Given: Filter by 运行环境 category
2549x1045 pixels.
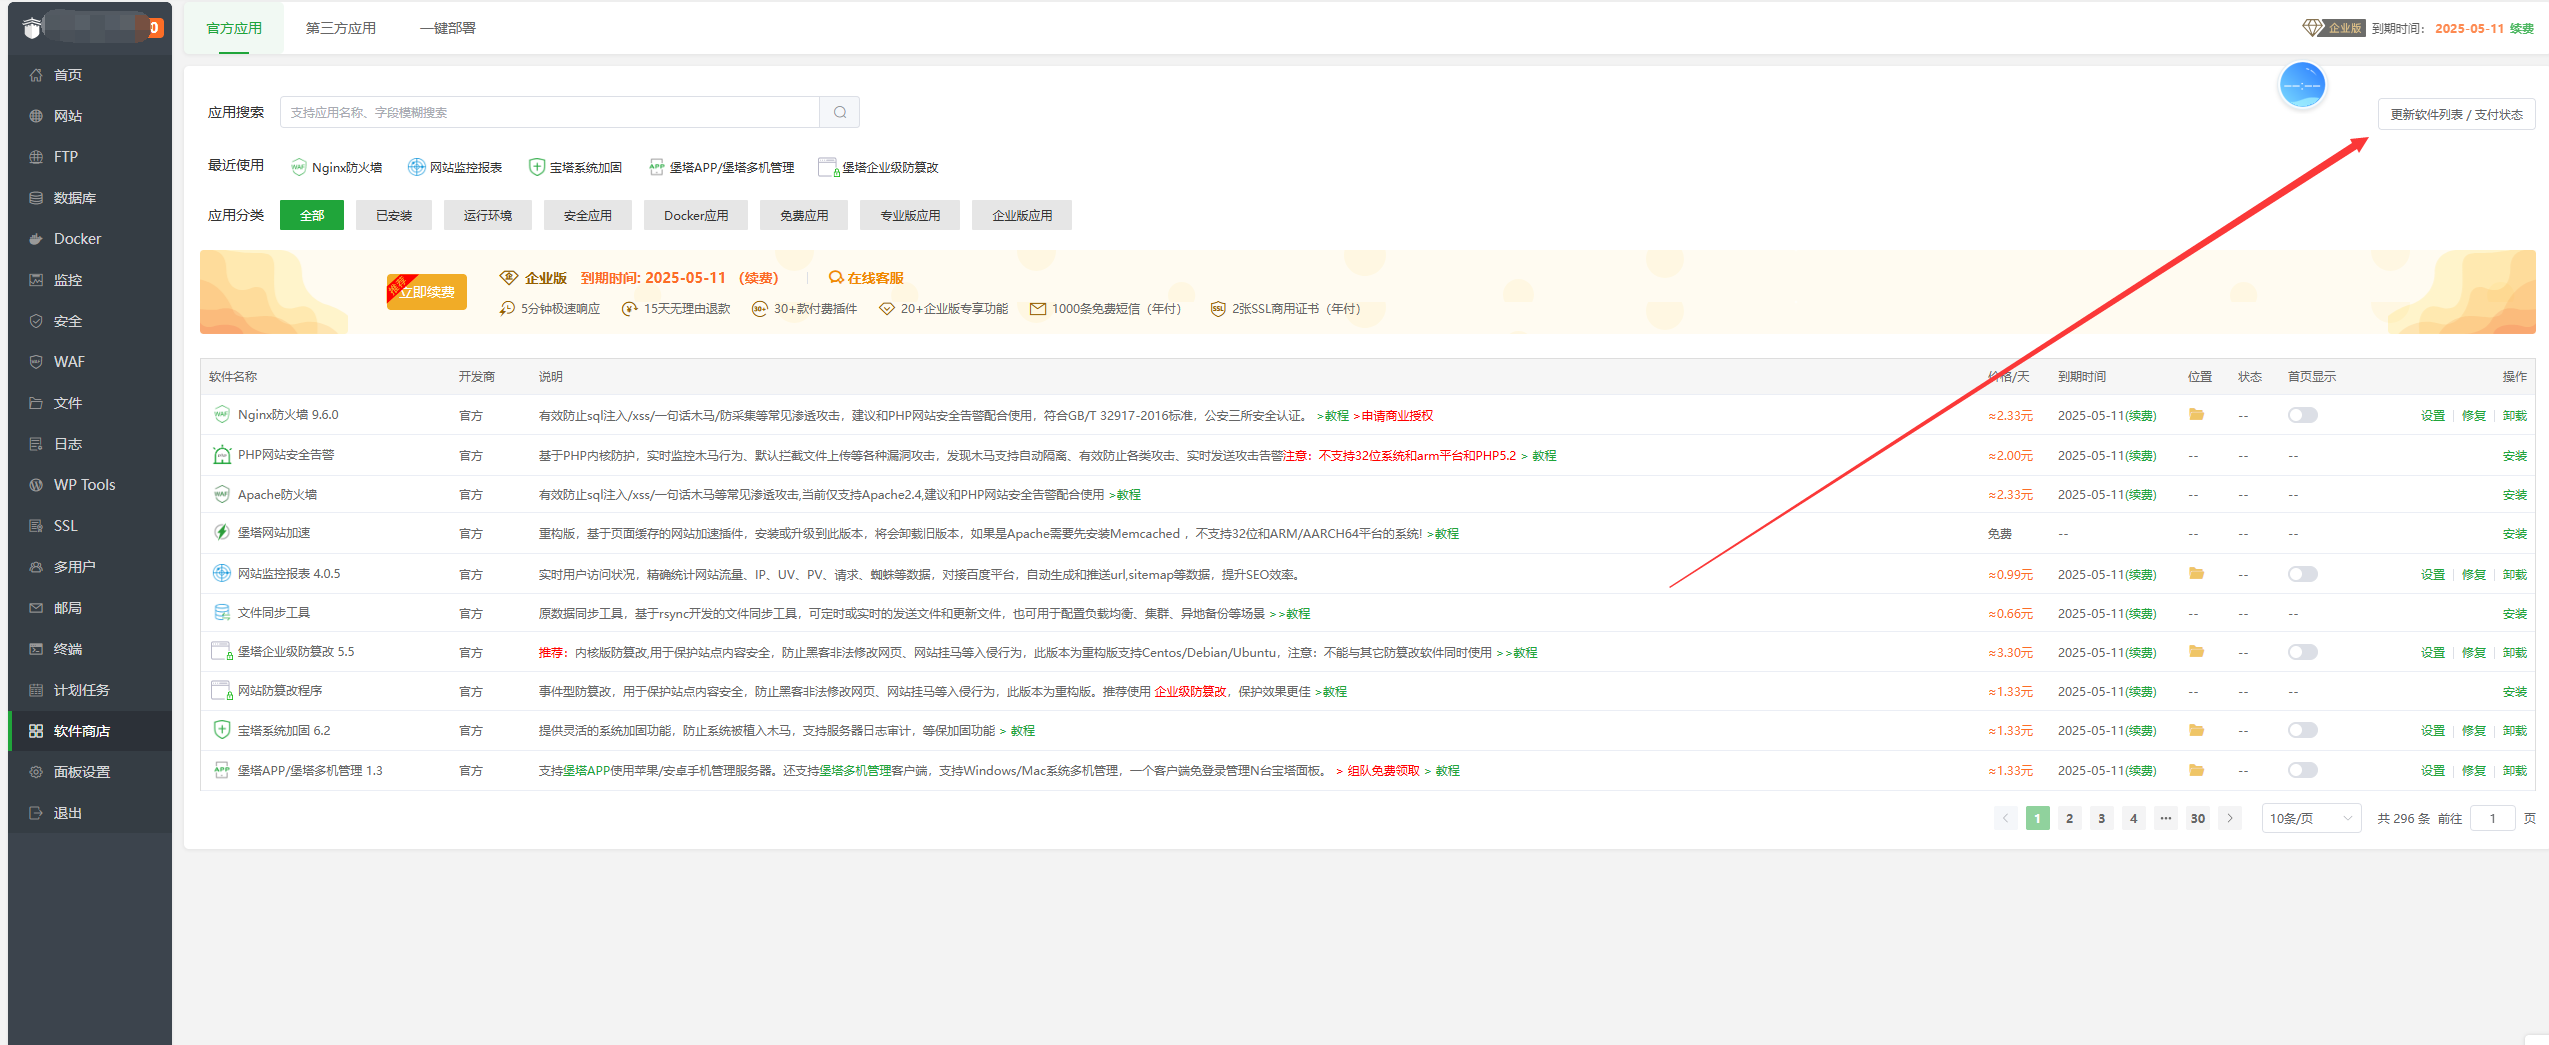Looking at the screenshot, I should coord(488,215).
